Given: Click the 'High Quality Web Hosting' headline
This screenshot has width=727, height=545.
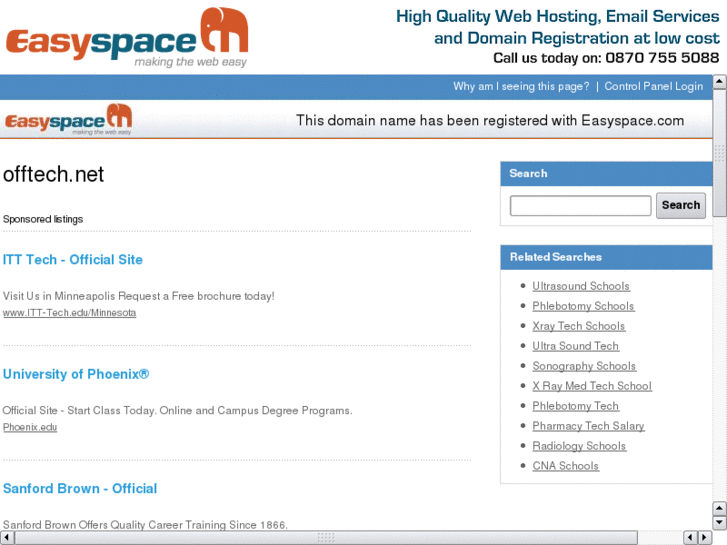Looking at the screenshot, I should coord(558,27).
